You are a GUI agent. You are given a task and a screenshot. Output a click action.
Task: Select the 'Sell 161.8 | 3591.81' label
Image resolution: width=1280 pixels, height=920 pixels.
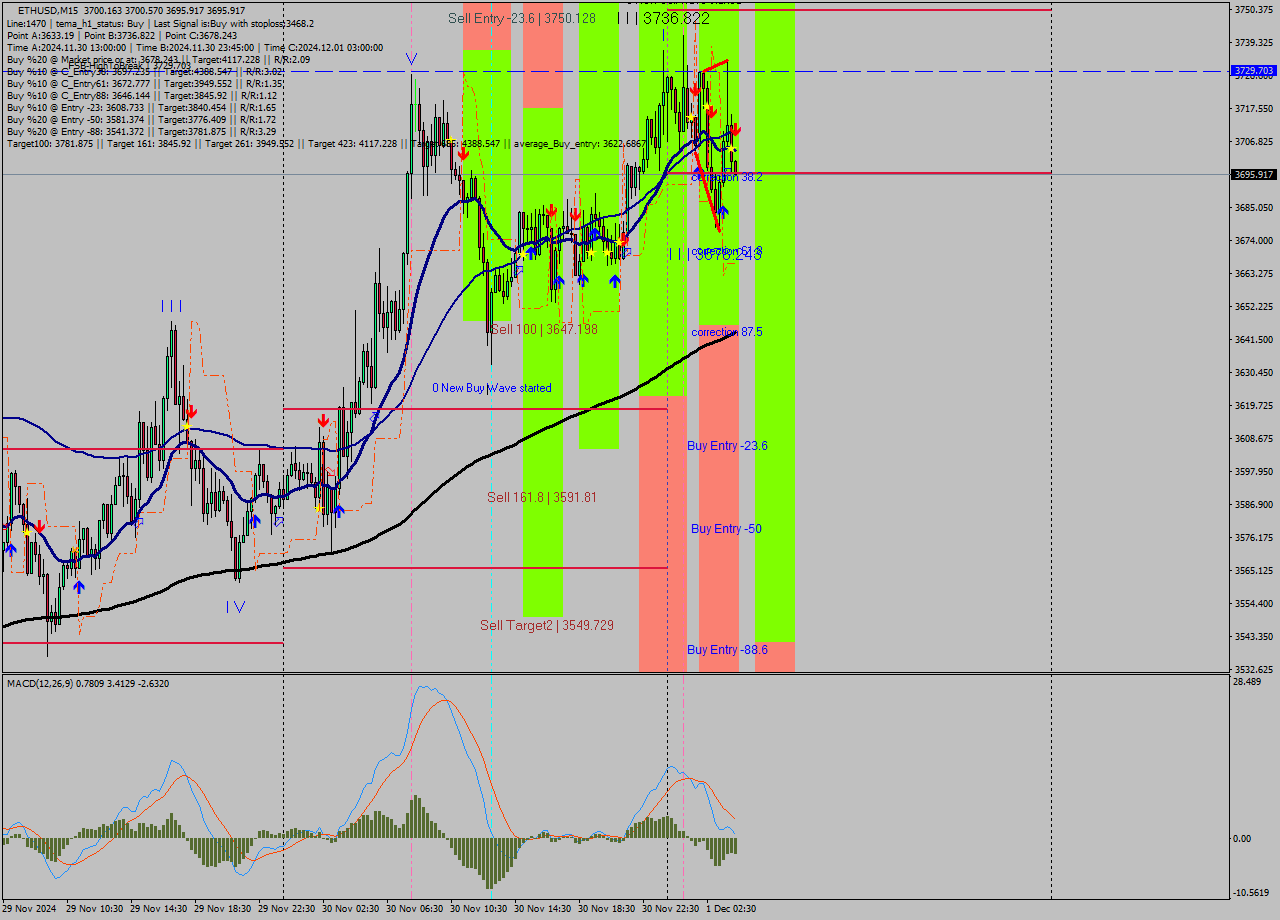[x=541, y=497]
